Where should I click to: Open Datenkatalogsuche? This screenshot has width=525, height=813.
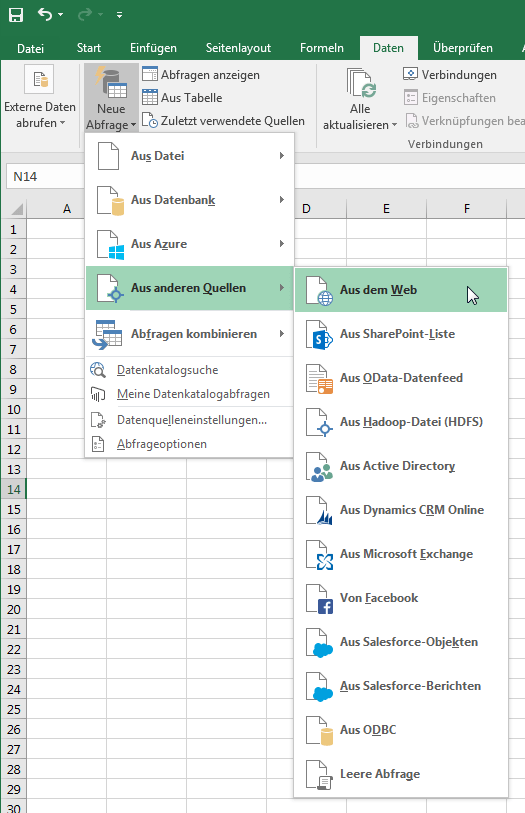(190, 370)
